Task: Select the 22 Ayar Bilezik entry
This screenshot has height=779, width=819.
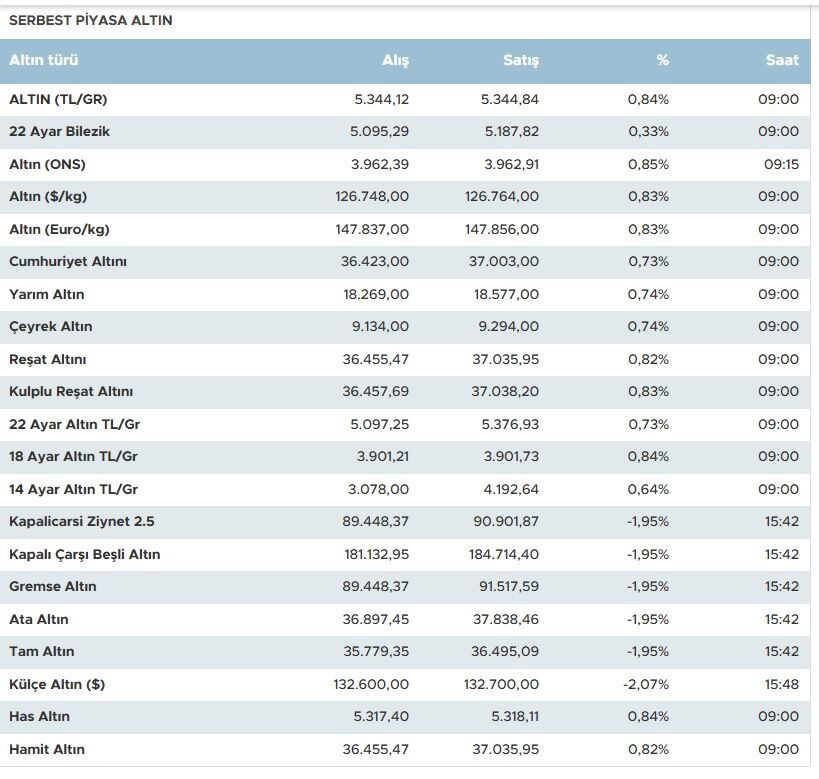Action: click(x=405, y=132)
